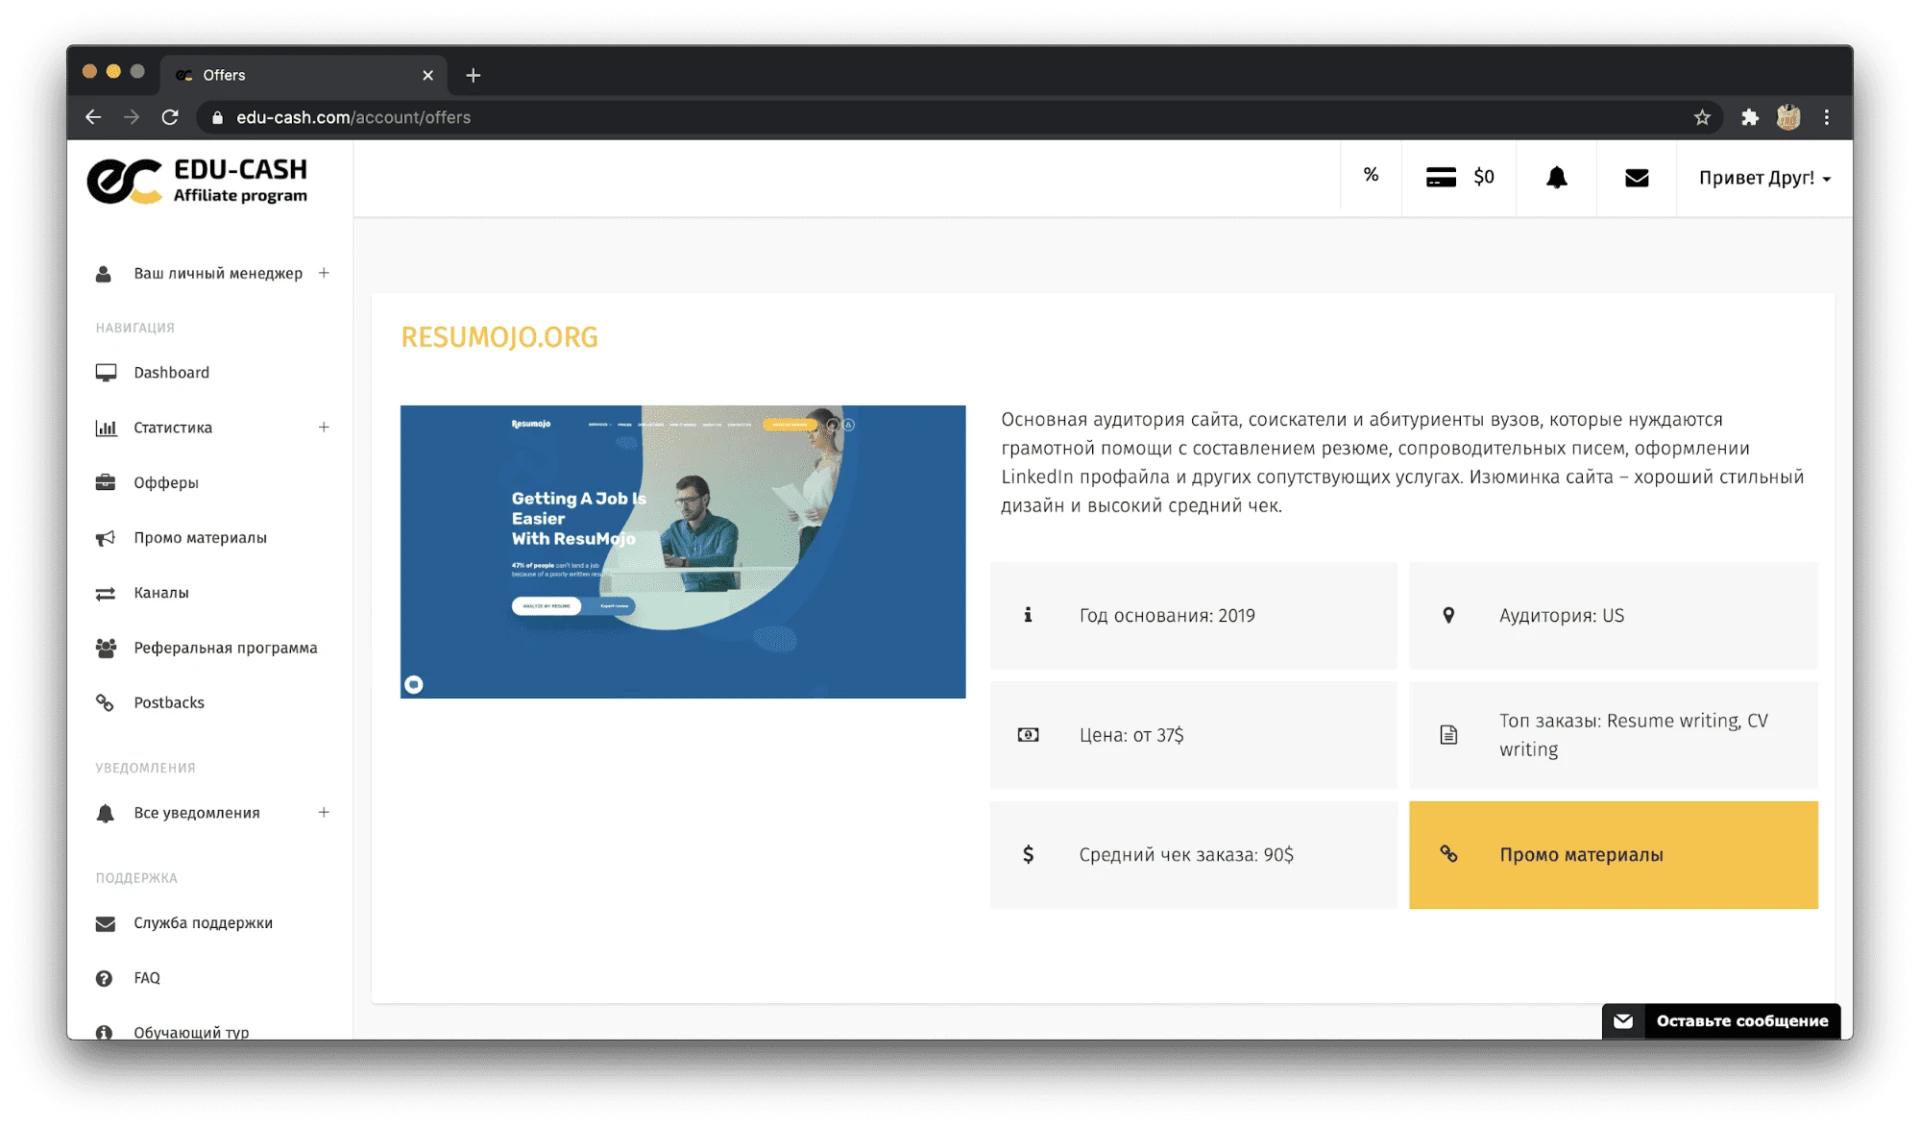
Task: Go back to previous page
Action: (93, 117)
